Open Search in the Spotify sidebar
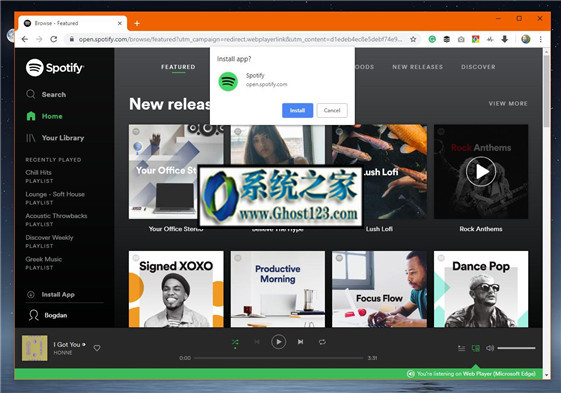The height and width of the screenshot is (393, 561). (46, 94)
